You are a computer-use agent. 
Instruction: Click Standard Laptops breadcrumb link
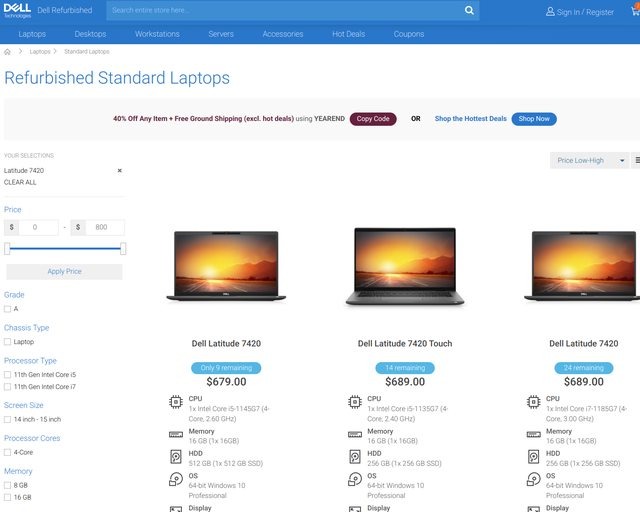tap(87, 52)
